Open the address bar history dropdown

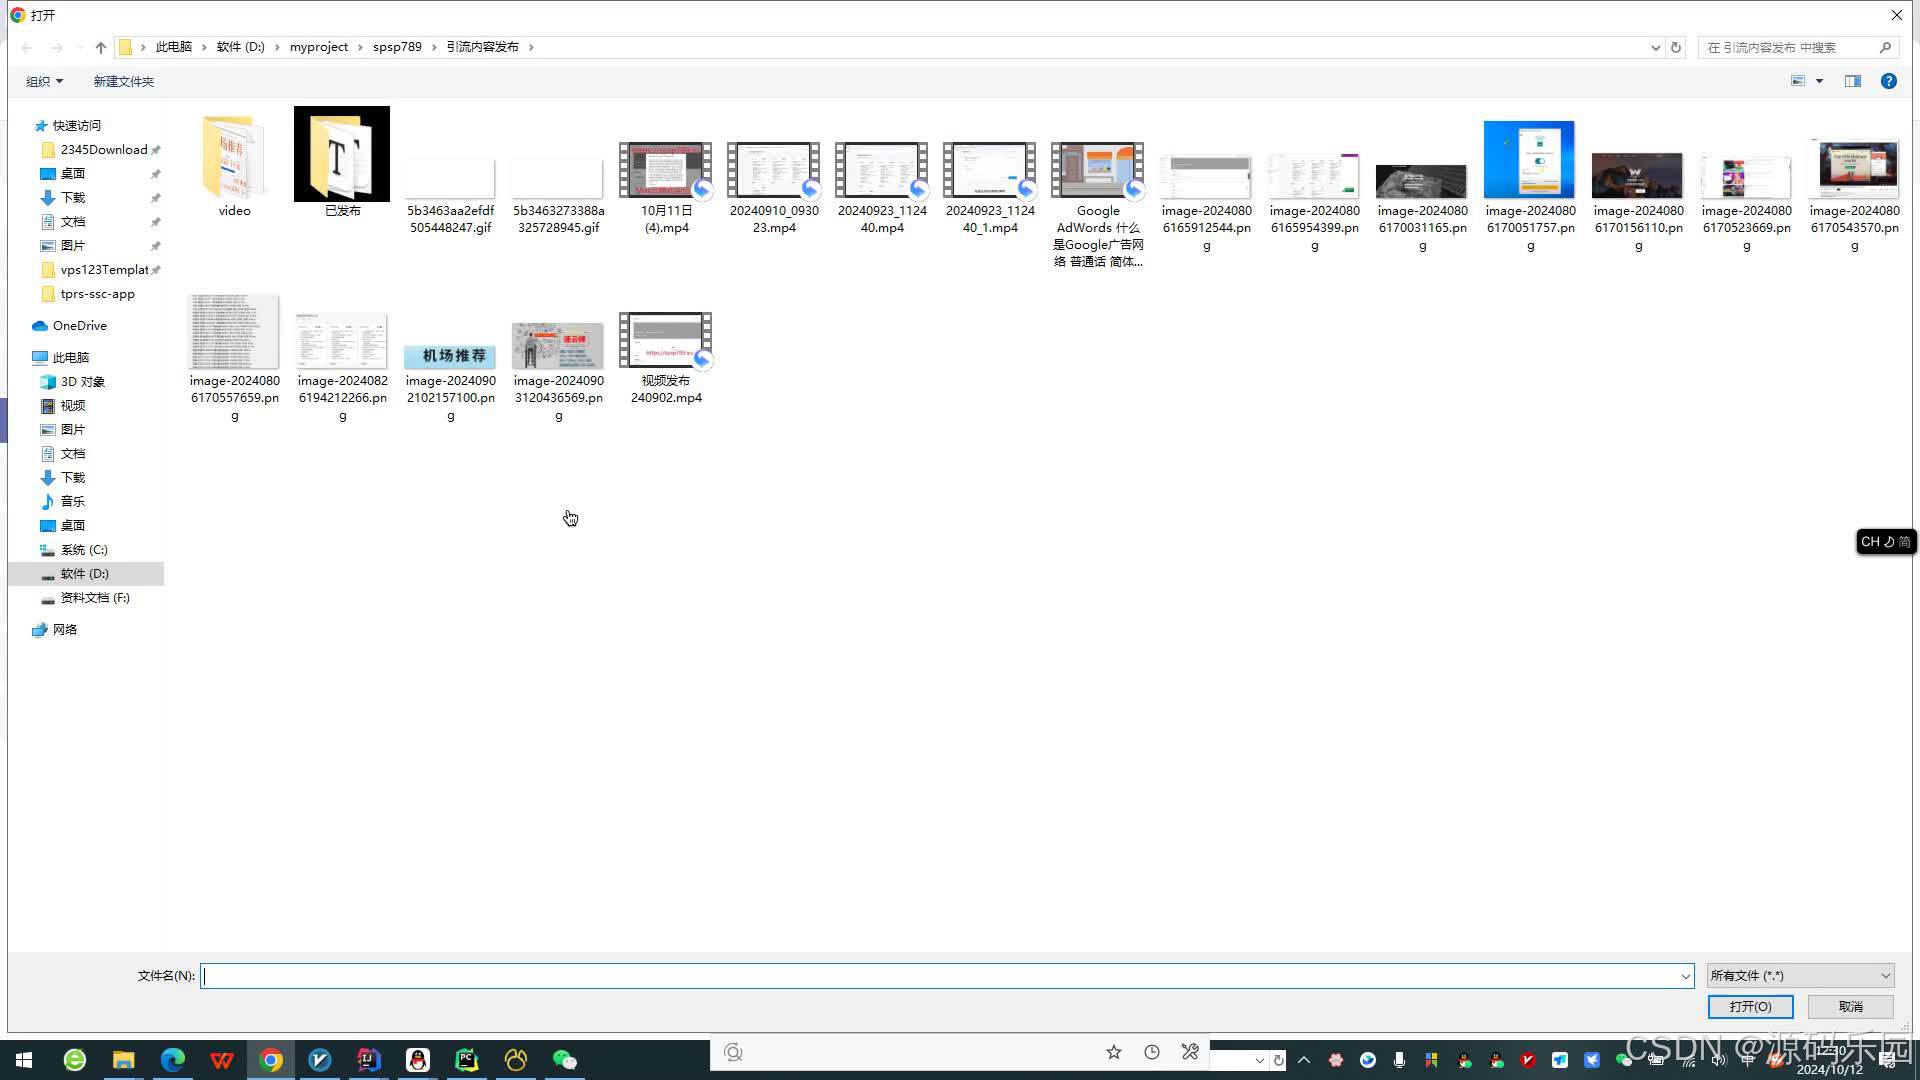pos(1655,47)
